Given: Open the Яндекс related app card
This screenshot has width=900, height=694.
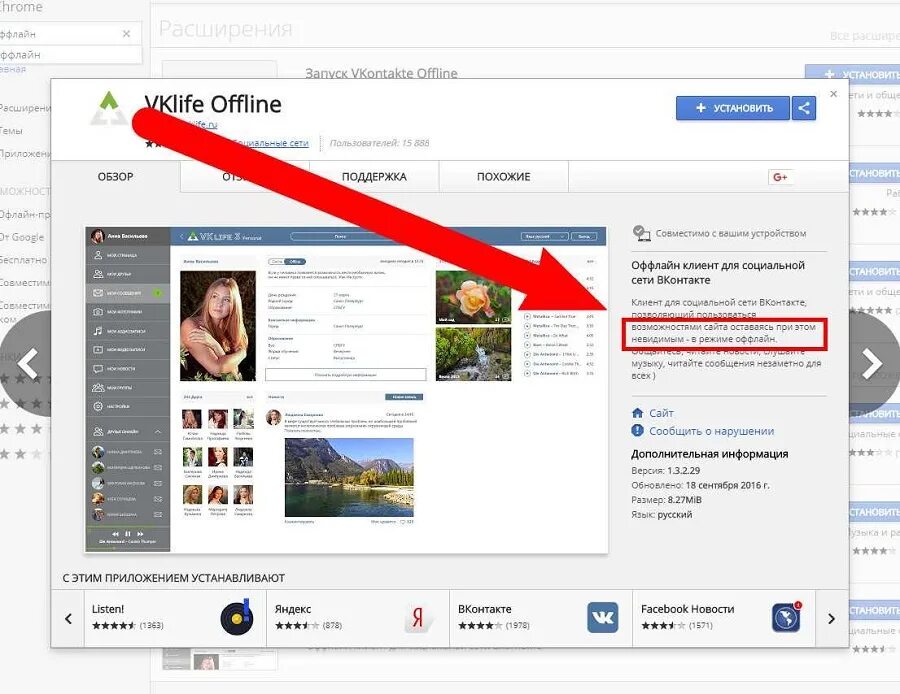Looking at the screenshot, I should [x=358, y=618].
